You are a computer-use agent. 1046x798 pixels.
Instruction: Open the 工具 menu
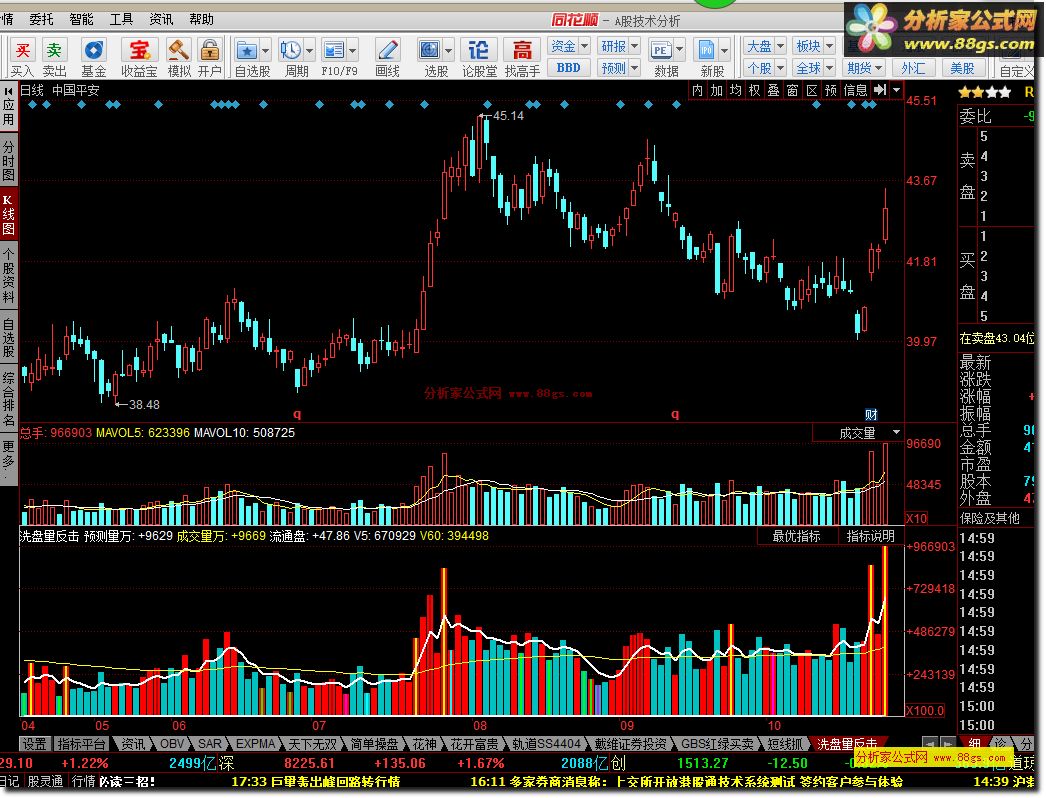pyautogui.click(x=121, y=19)
